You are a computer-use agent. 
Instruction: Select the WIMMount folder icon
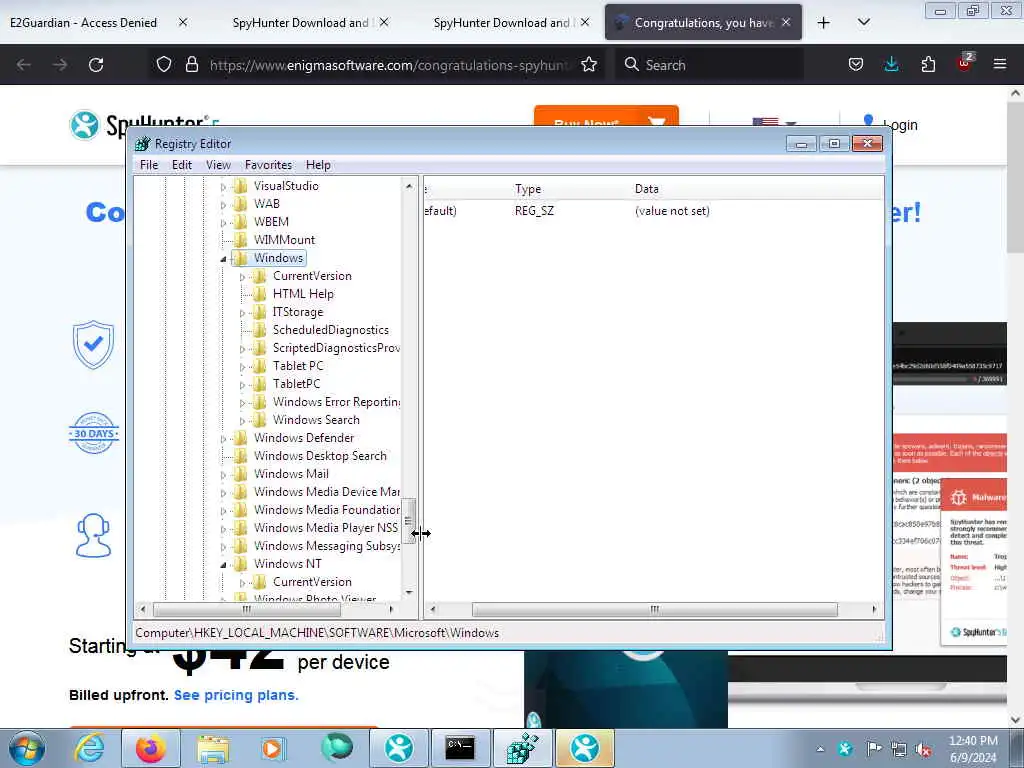[x=241, y=240]
